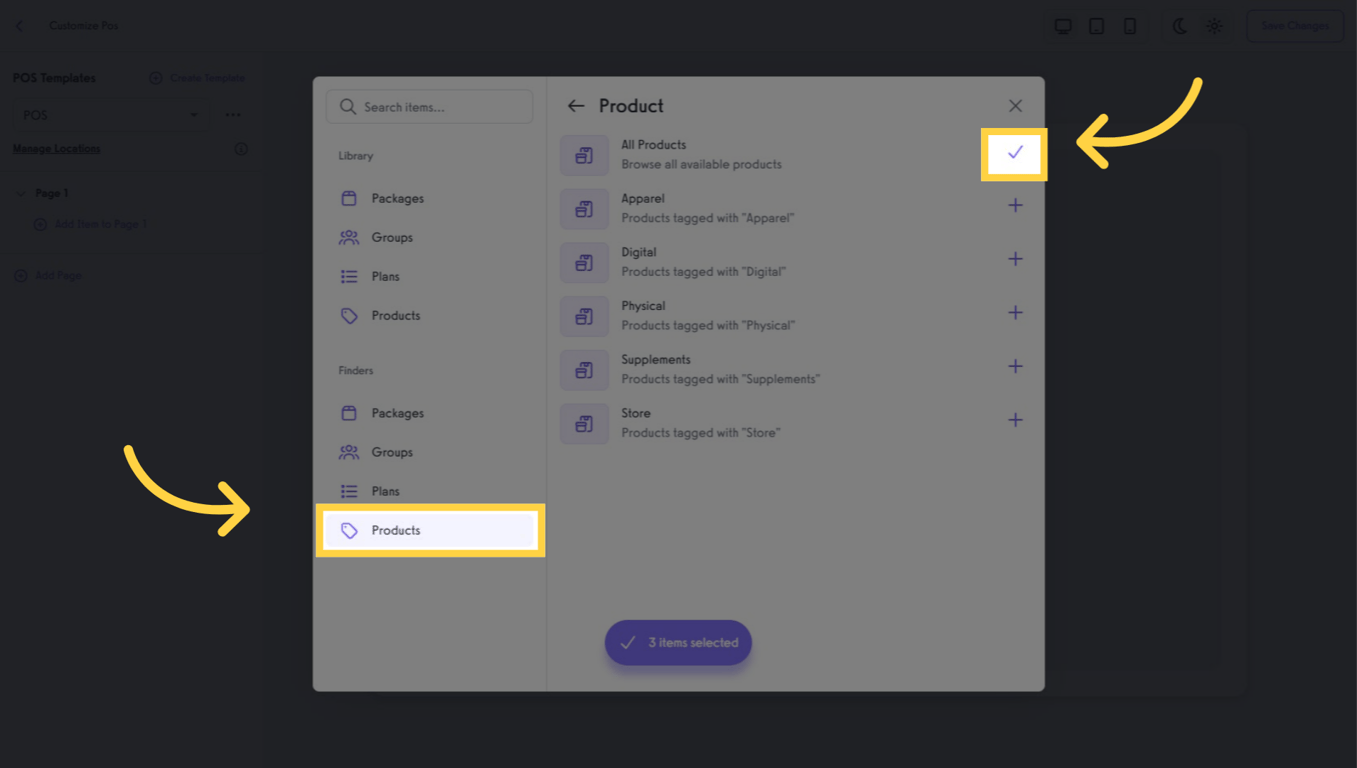Deselect the All Products checkmark

coord(1015,152)
